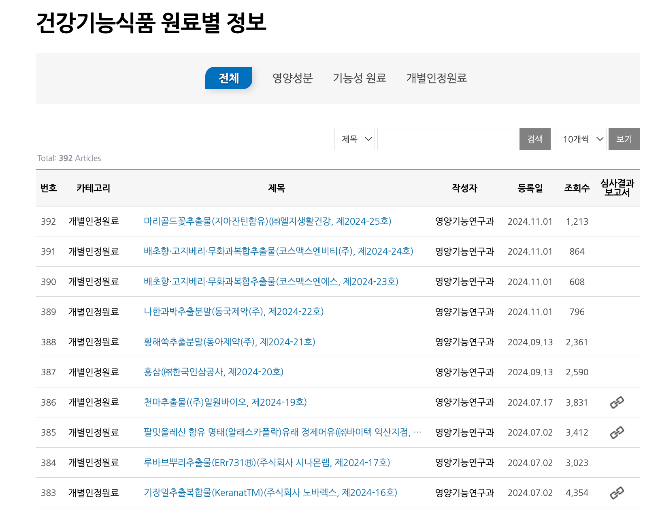Click date 2024.07.17 in row 386
The height and width of the screenshot is (519, 660).
point(530,402)
